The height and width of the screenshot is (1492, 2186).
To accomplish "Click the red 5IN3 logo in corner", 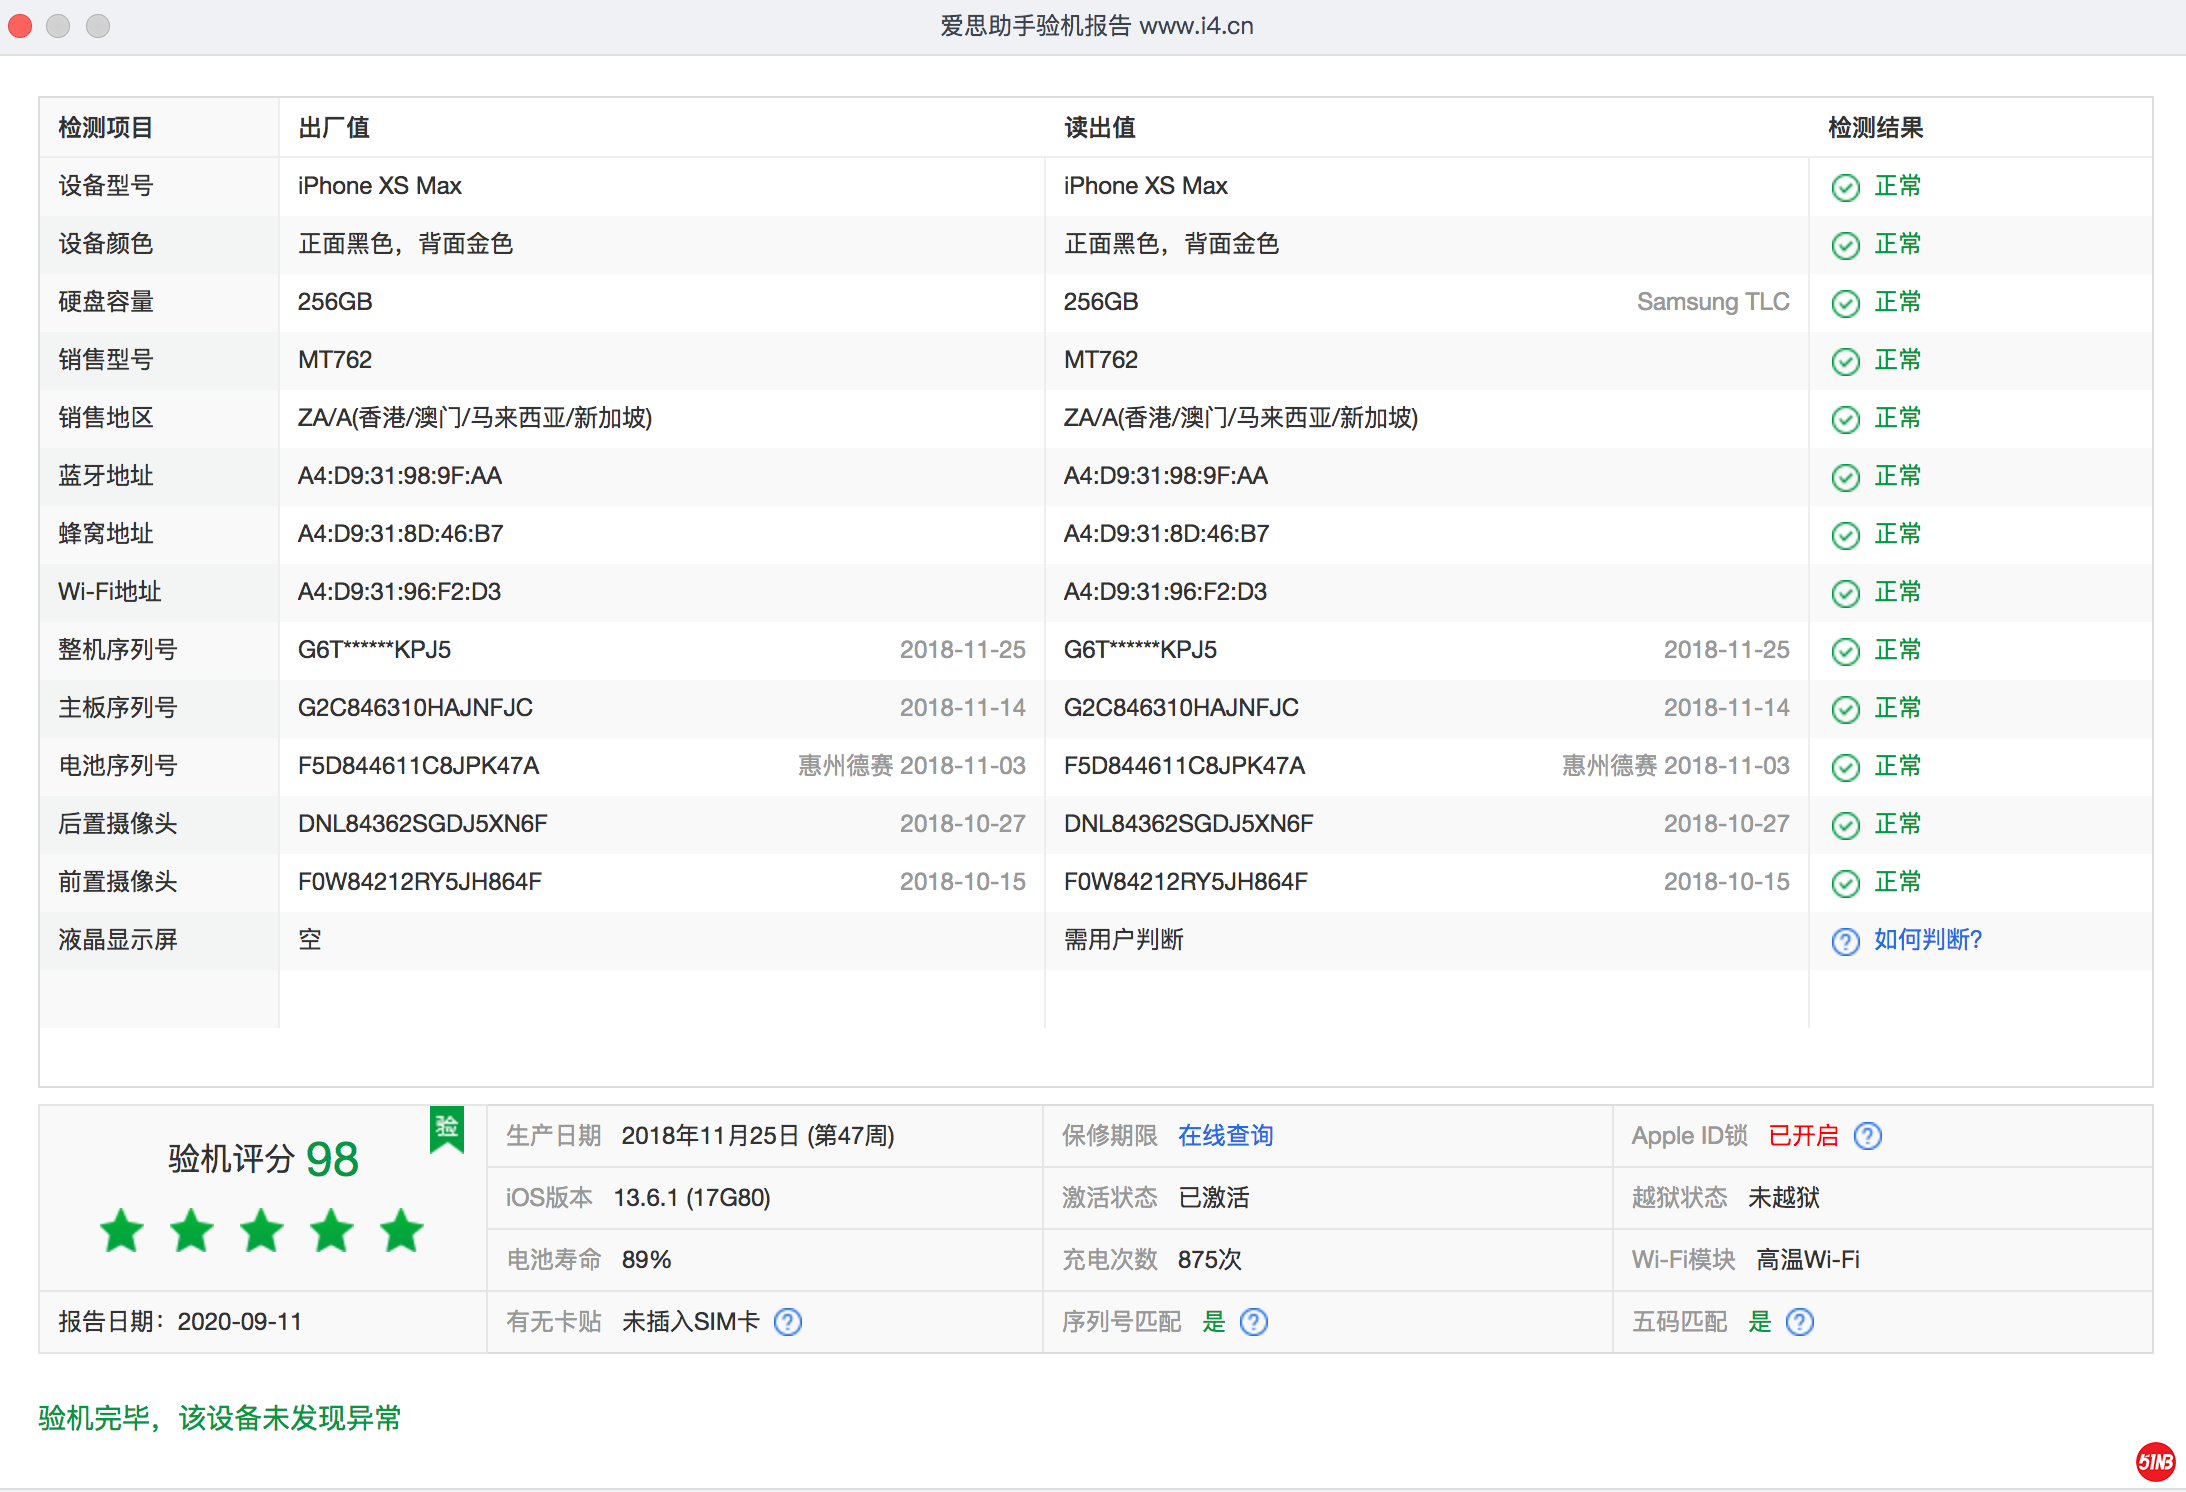I will tap(2155, 1462).
